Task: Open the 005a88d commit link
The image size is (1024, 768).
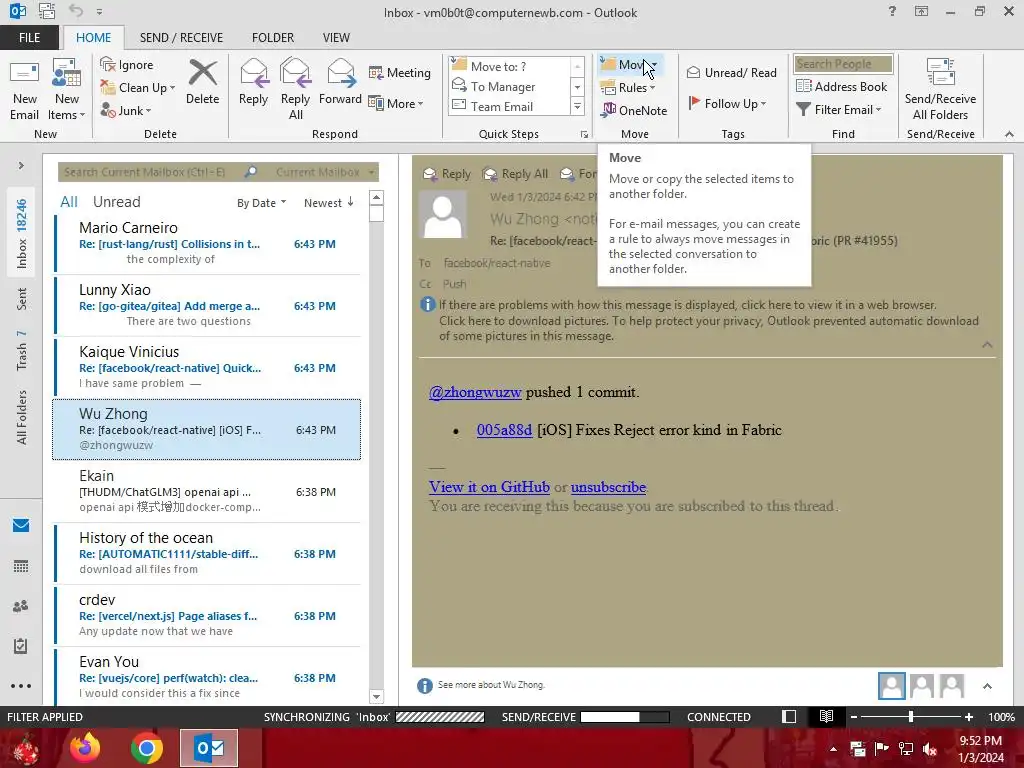Action: click(x=504, y=430)
